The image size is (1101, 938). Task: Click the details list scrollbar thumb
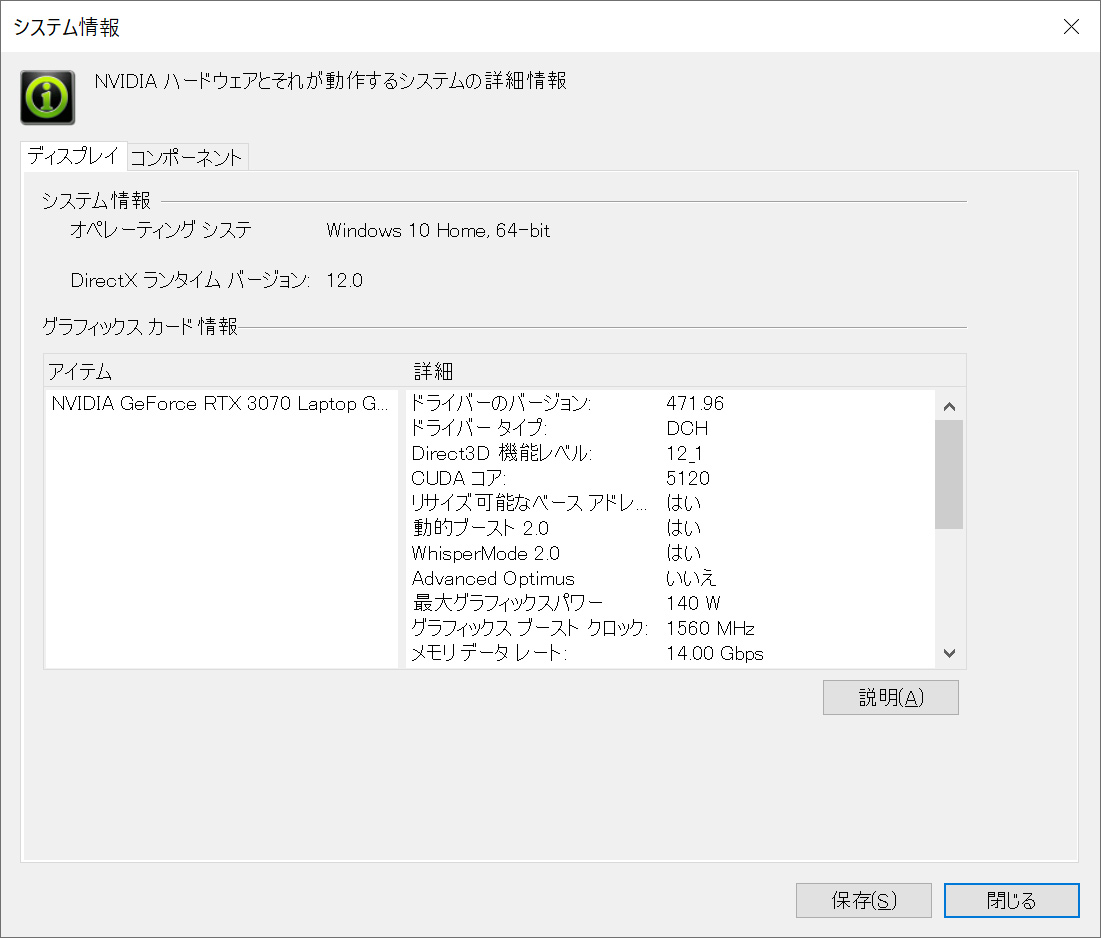tap(949, 474)
